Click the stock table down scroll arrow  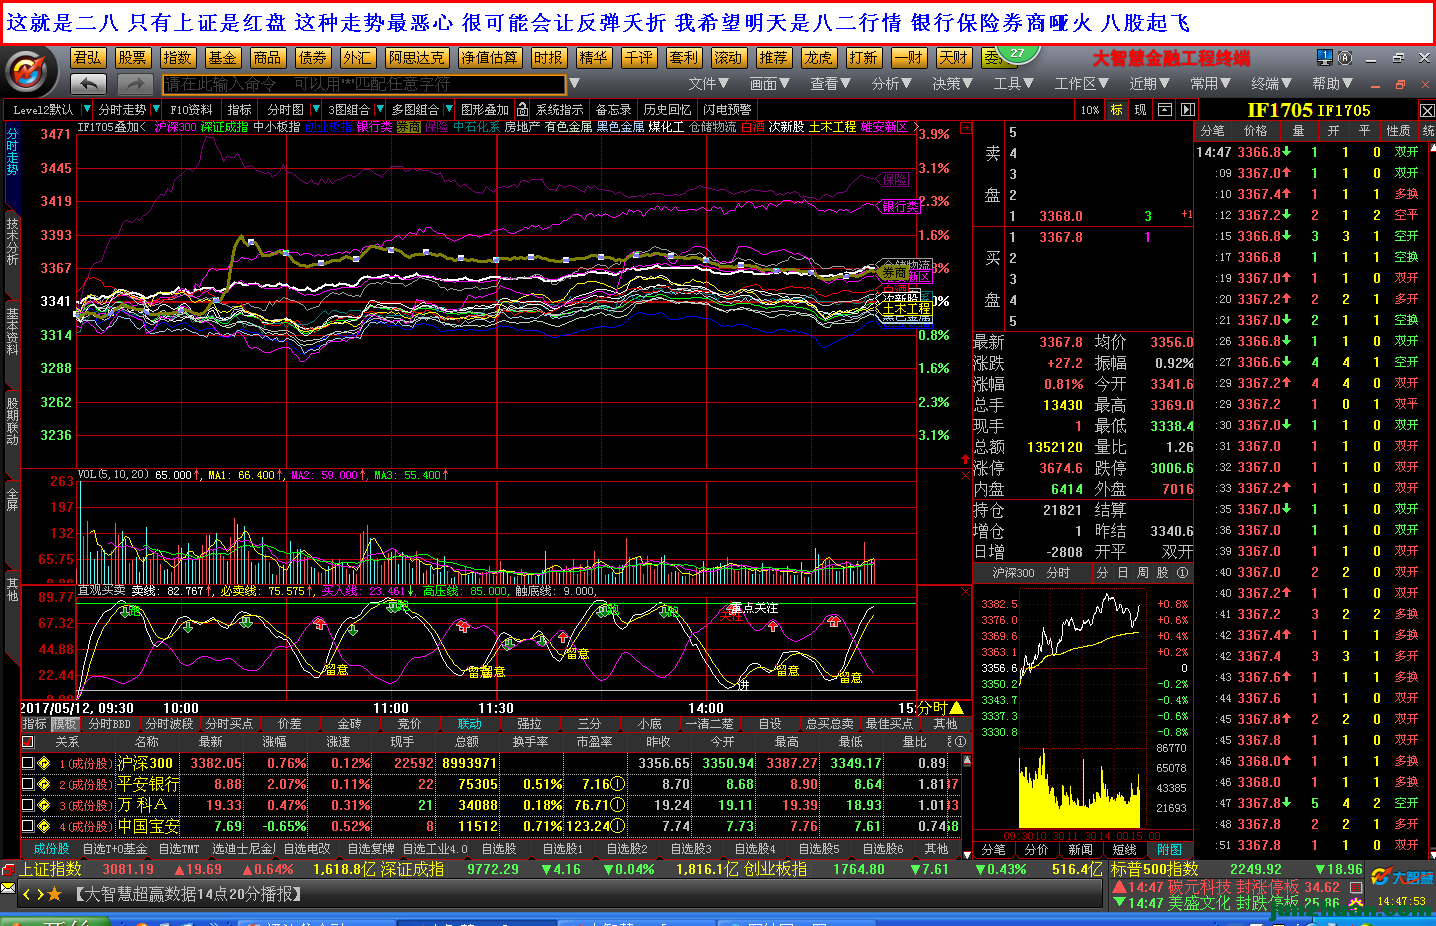pyautogui.click(x=966, y=854)
